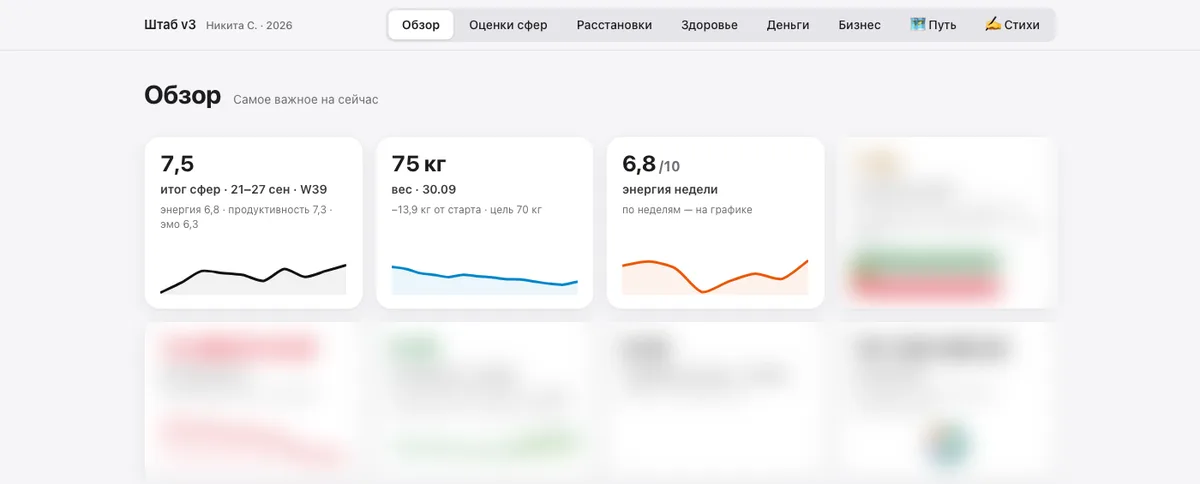
Task: Click the orange energy trend chart
Action: (715, 277)
